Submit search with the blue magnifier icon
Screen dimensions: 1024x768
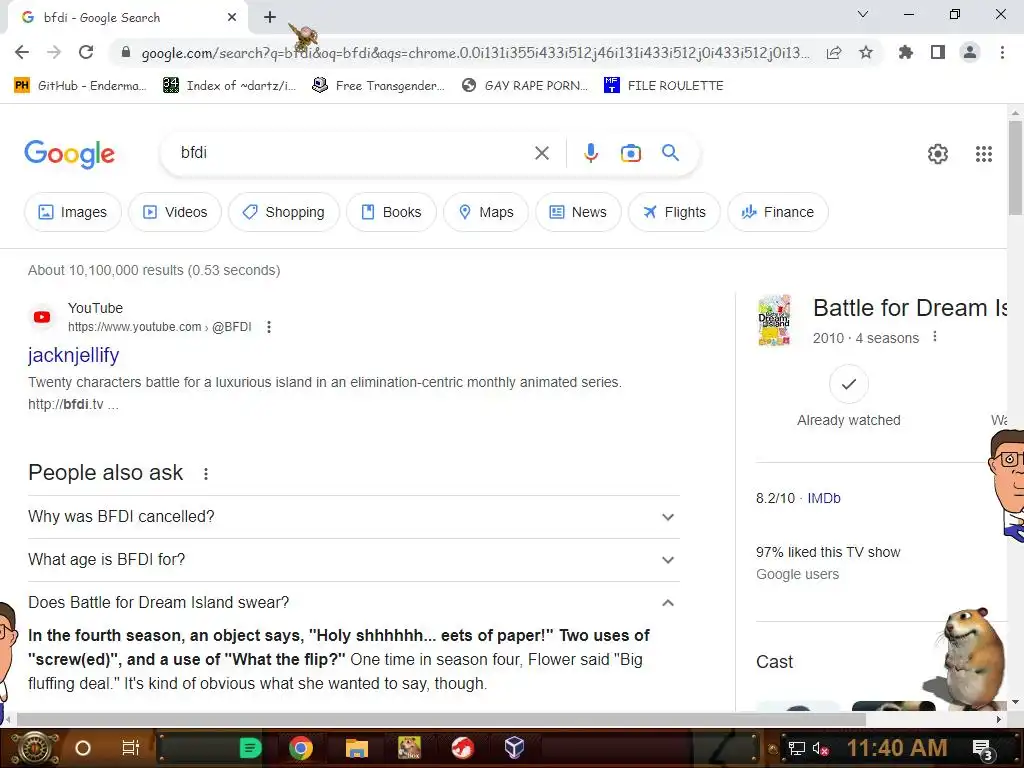670,153
